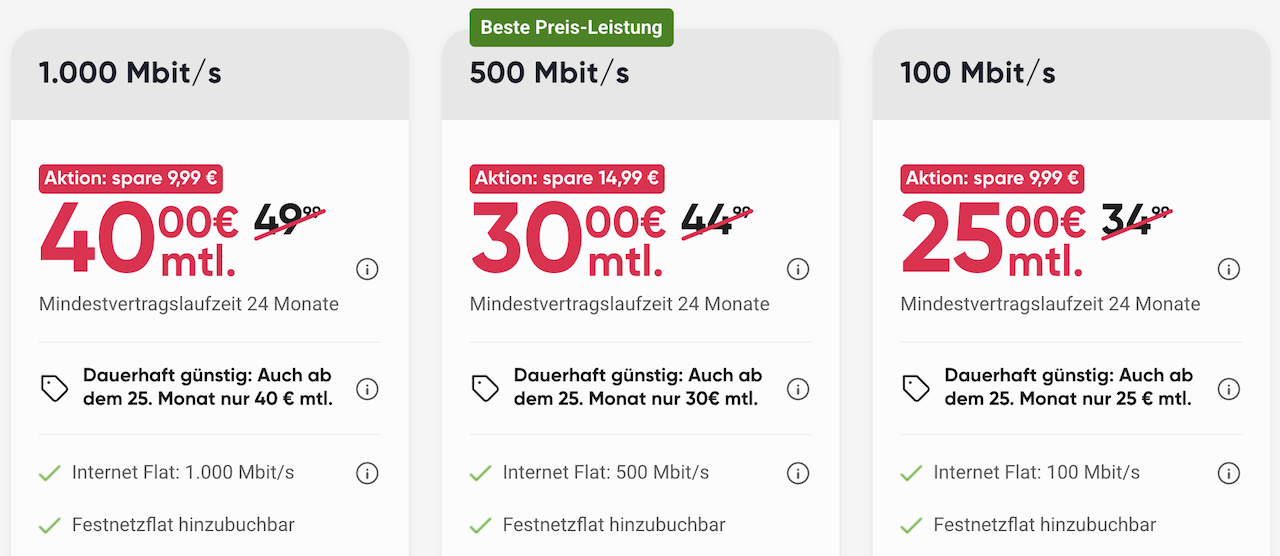Image resolution: width=1280 pixels, height=556 pixels.
Task: Open price info icon for 30€ plan
Action: pos(798,269)
